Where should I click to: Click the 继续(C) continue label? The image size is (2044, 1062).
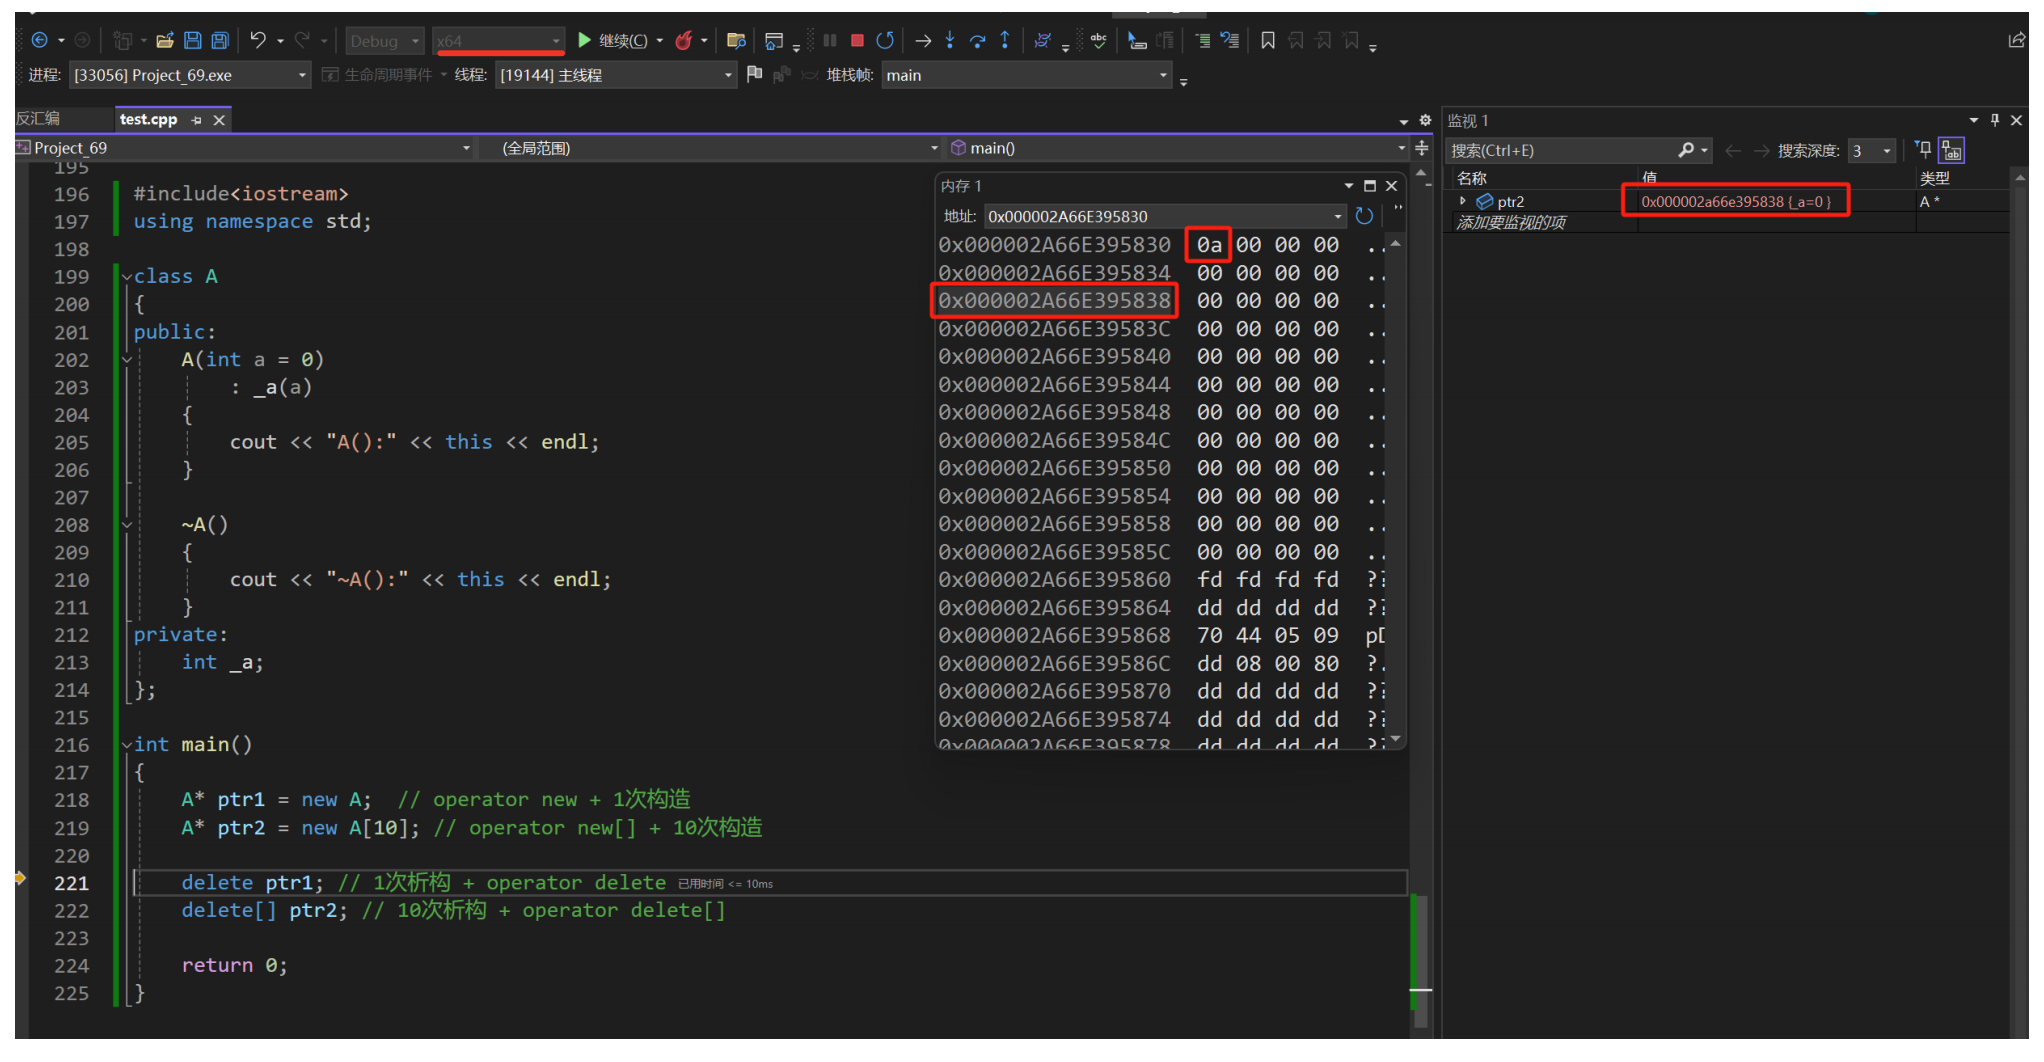(623, 41)
